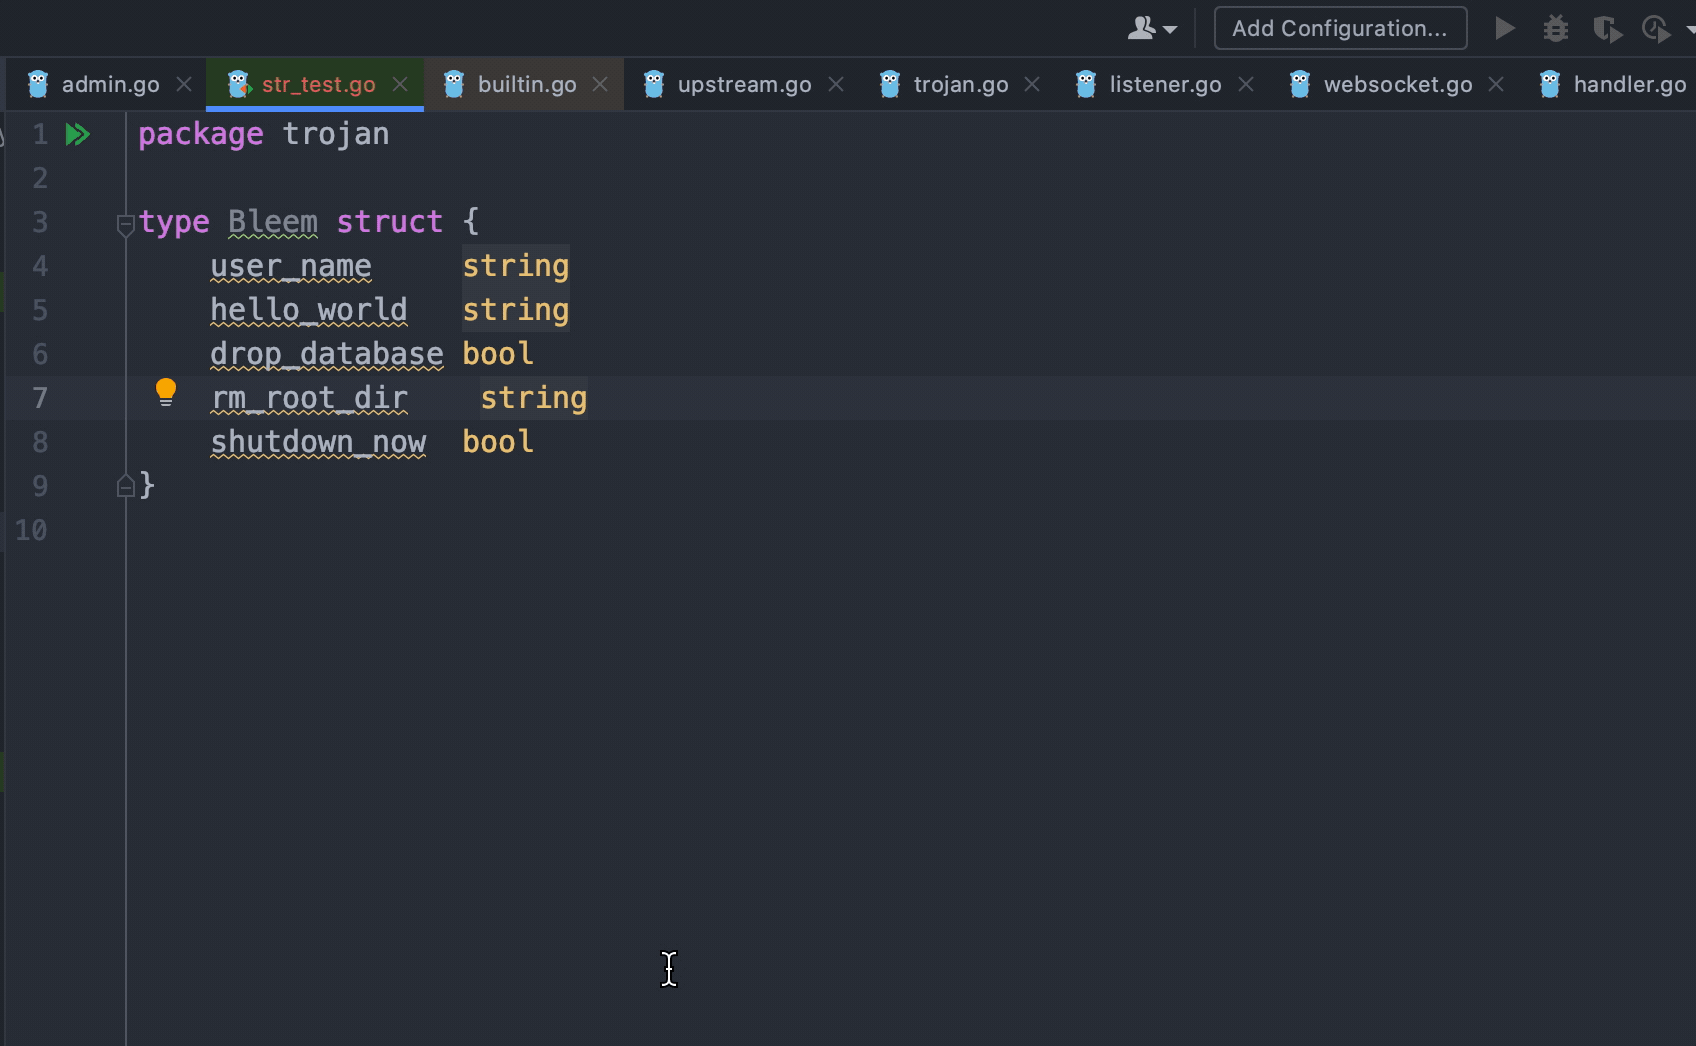
Task: Open the Add Configuration dialog
Action: (x=1340, y=28)
